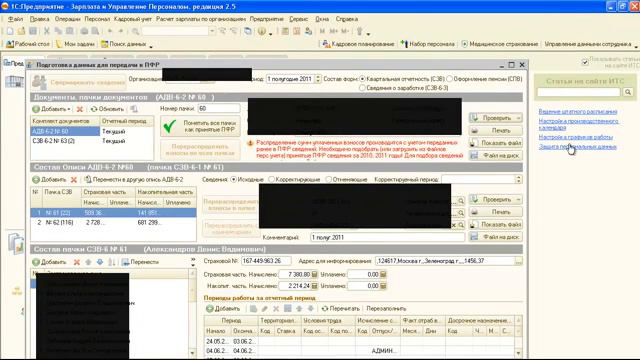The width and height of the screenshot is (640, 360).
Task: Click Добавить in Периоды работы section
Action: pos(223,309)
